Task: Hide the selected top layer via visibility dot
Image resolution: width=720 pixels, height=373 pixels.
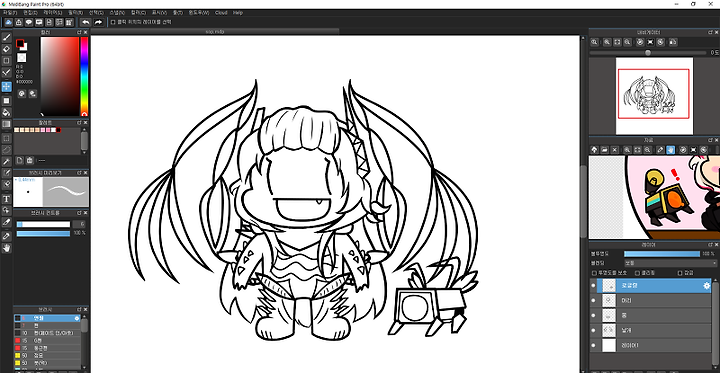Action: pyautogui.click(x=593, y=286)
